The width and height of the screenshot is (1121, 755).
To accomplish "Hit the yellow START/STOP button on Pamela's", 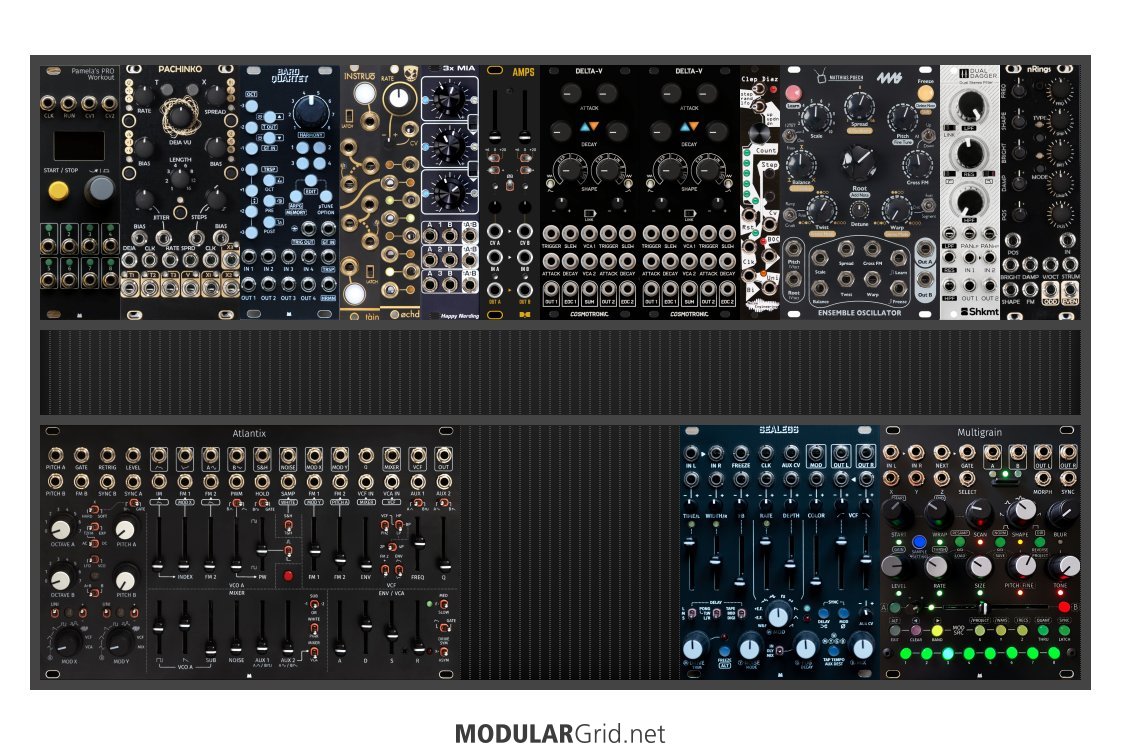I will pyautogui.click(x=59, y=190).
